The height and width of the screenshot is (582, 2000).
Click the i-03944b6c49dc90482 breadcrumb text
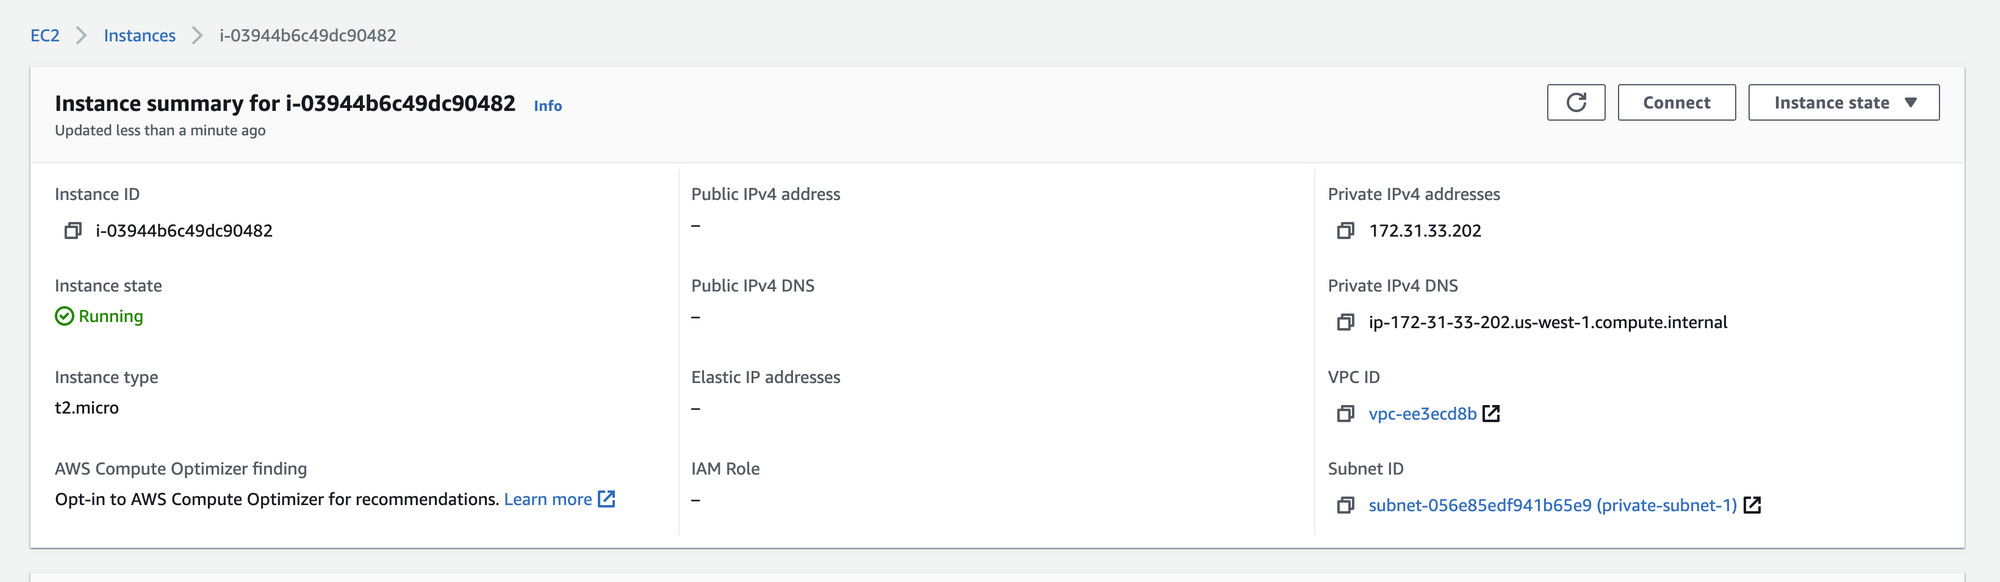point(308,36)
